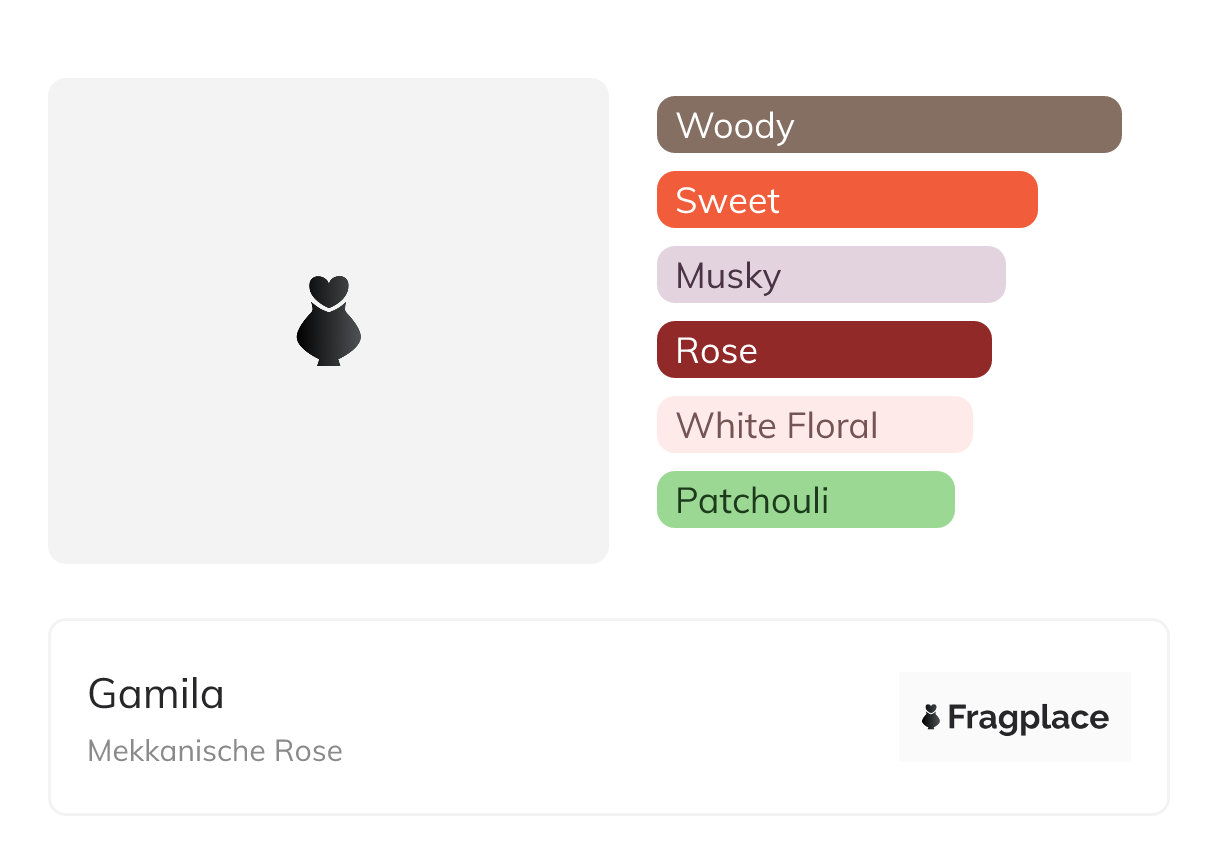The height and width of the screenshot is (864, 1218).
Task: Click the small bottle icon in Fragplace logo
Action: [931, 717]
